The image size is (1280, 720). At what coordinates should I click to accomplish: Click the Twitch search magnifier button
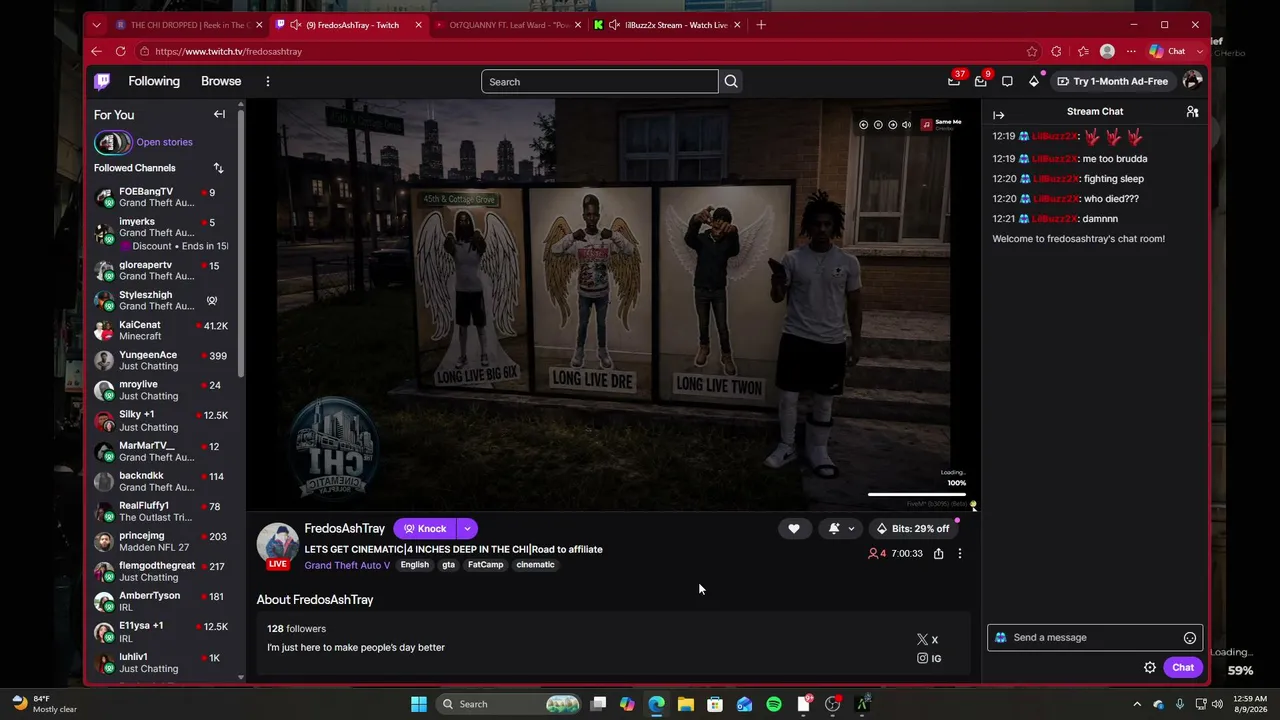(731, 82)
